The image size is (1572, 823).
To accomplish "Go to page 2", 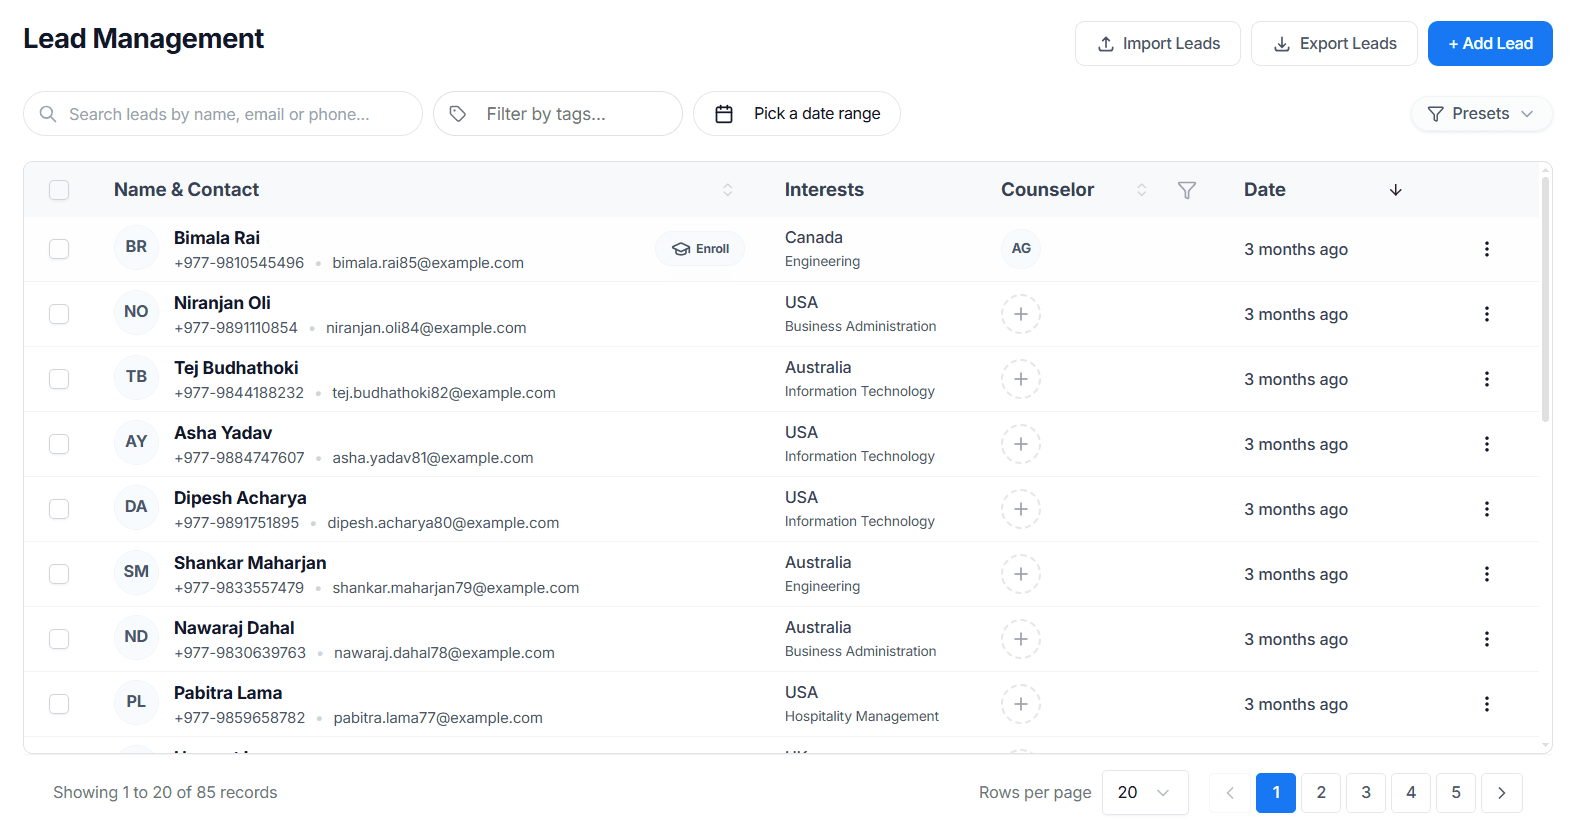I will pos(1321,793).
